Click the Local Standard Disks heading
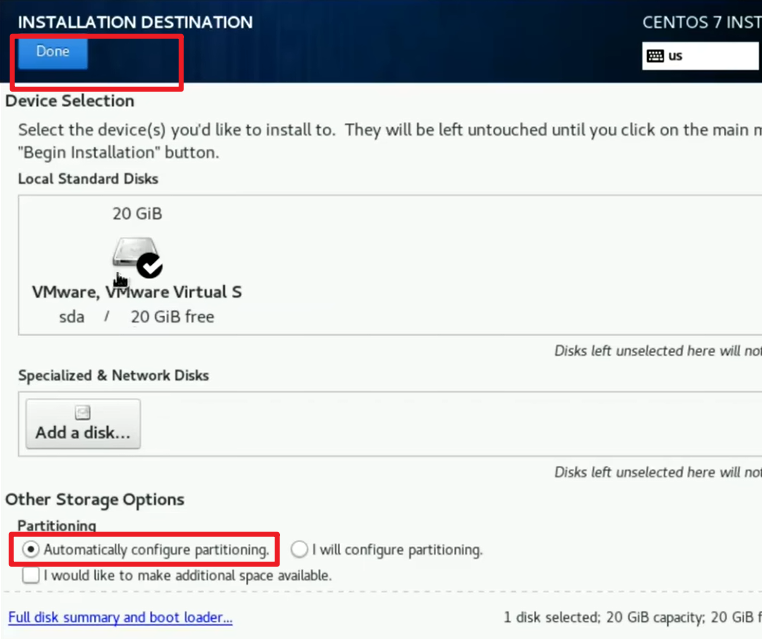Image resolution: width=762 pixels, height=639 pixels. (88, 178)
